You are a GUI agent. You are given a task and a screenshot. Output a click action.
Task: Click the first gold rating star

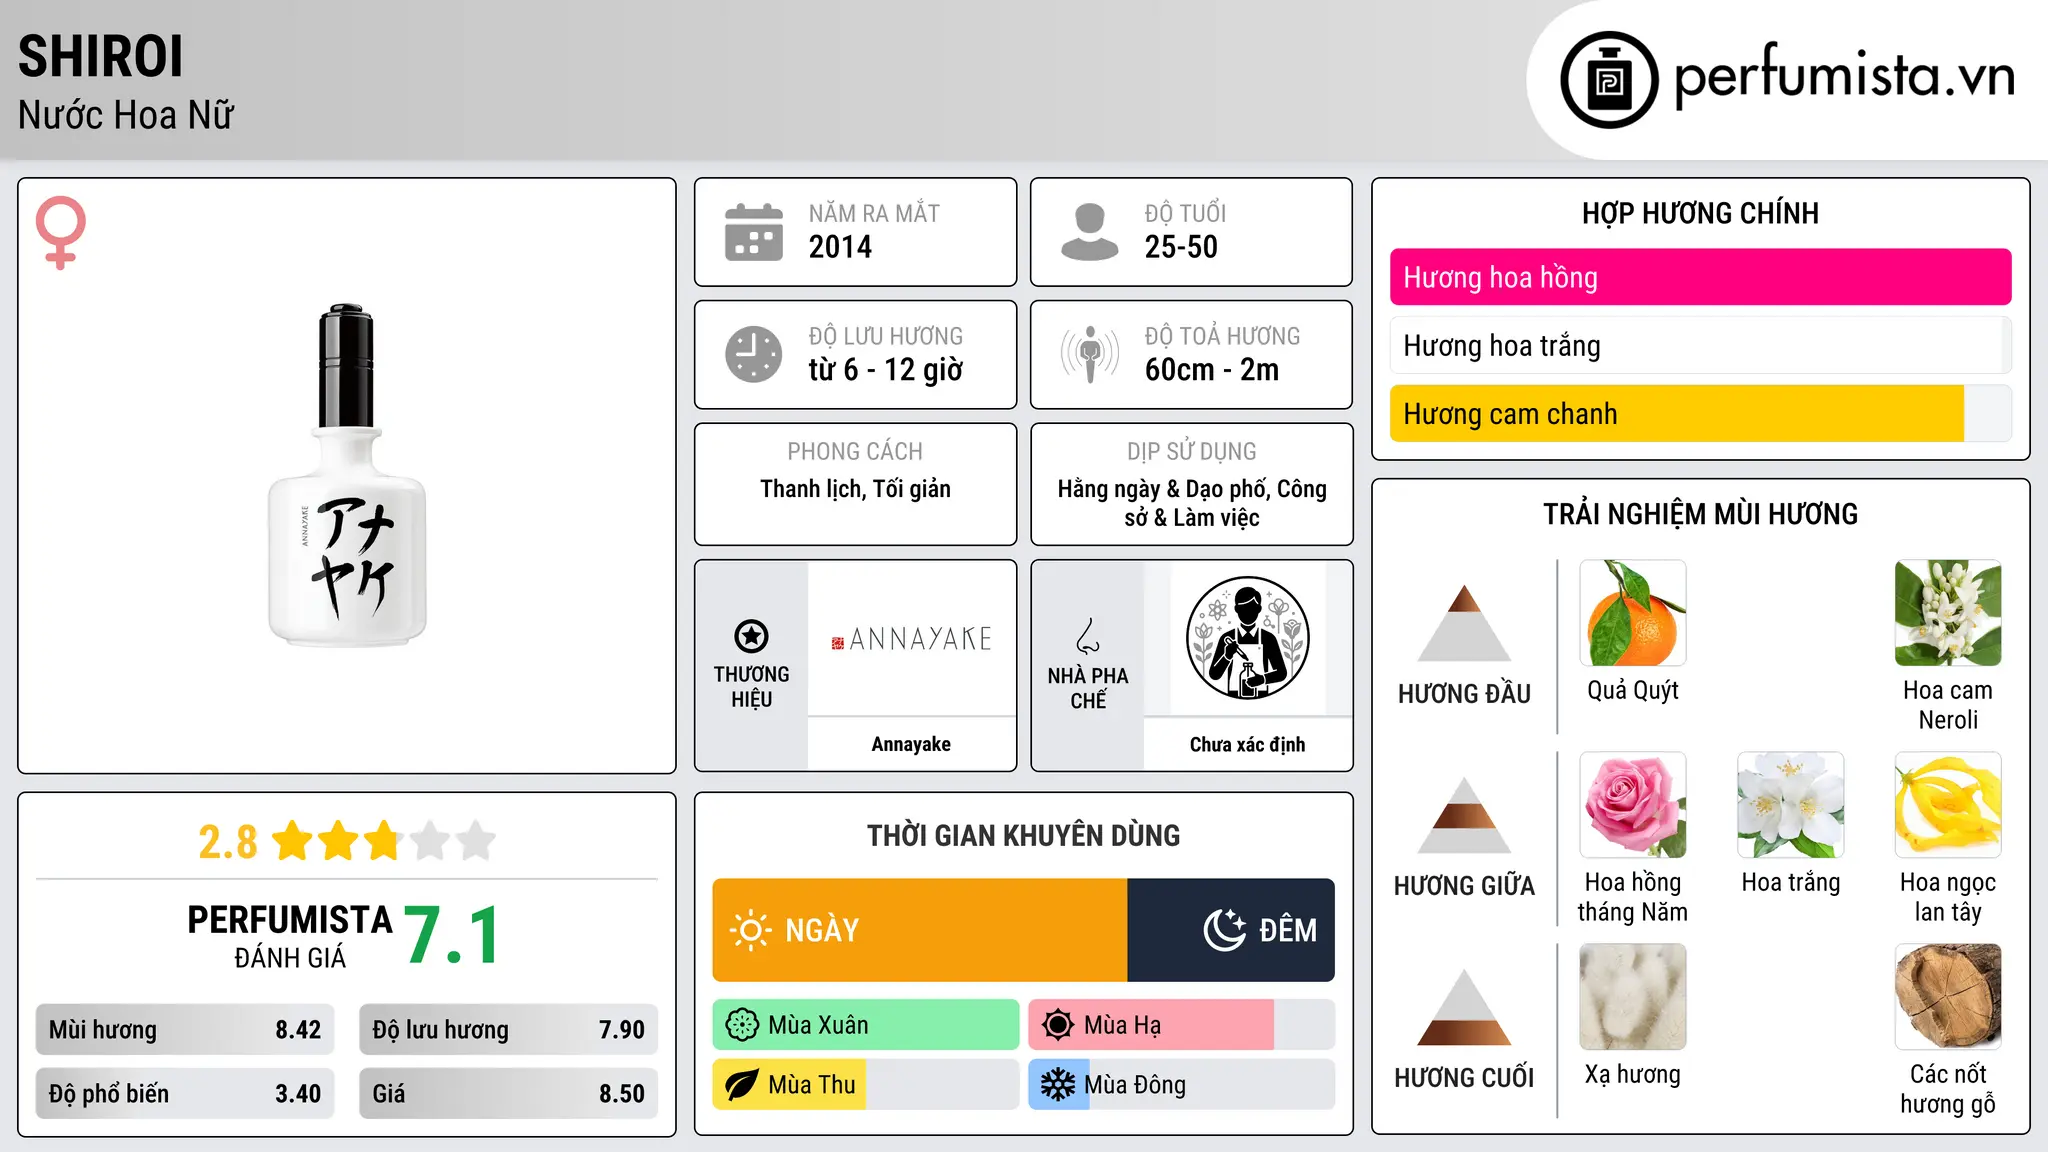click(x=293, y=841)
